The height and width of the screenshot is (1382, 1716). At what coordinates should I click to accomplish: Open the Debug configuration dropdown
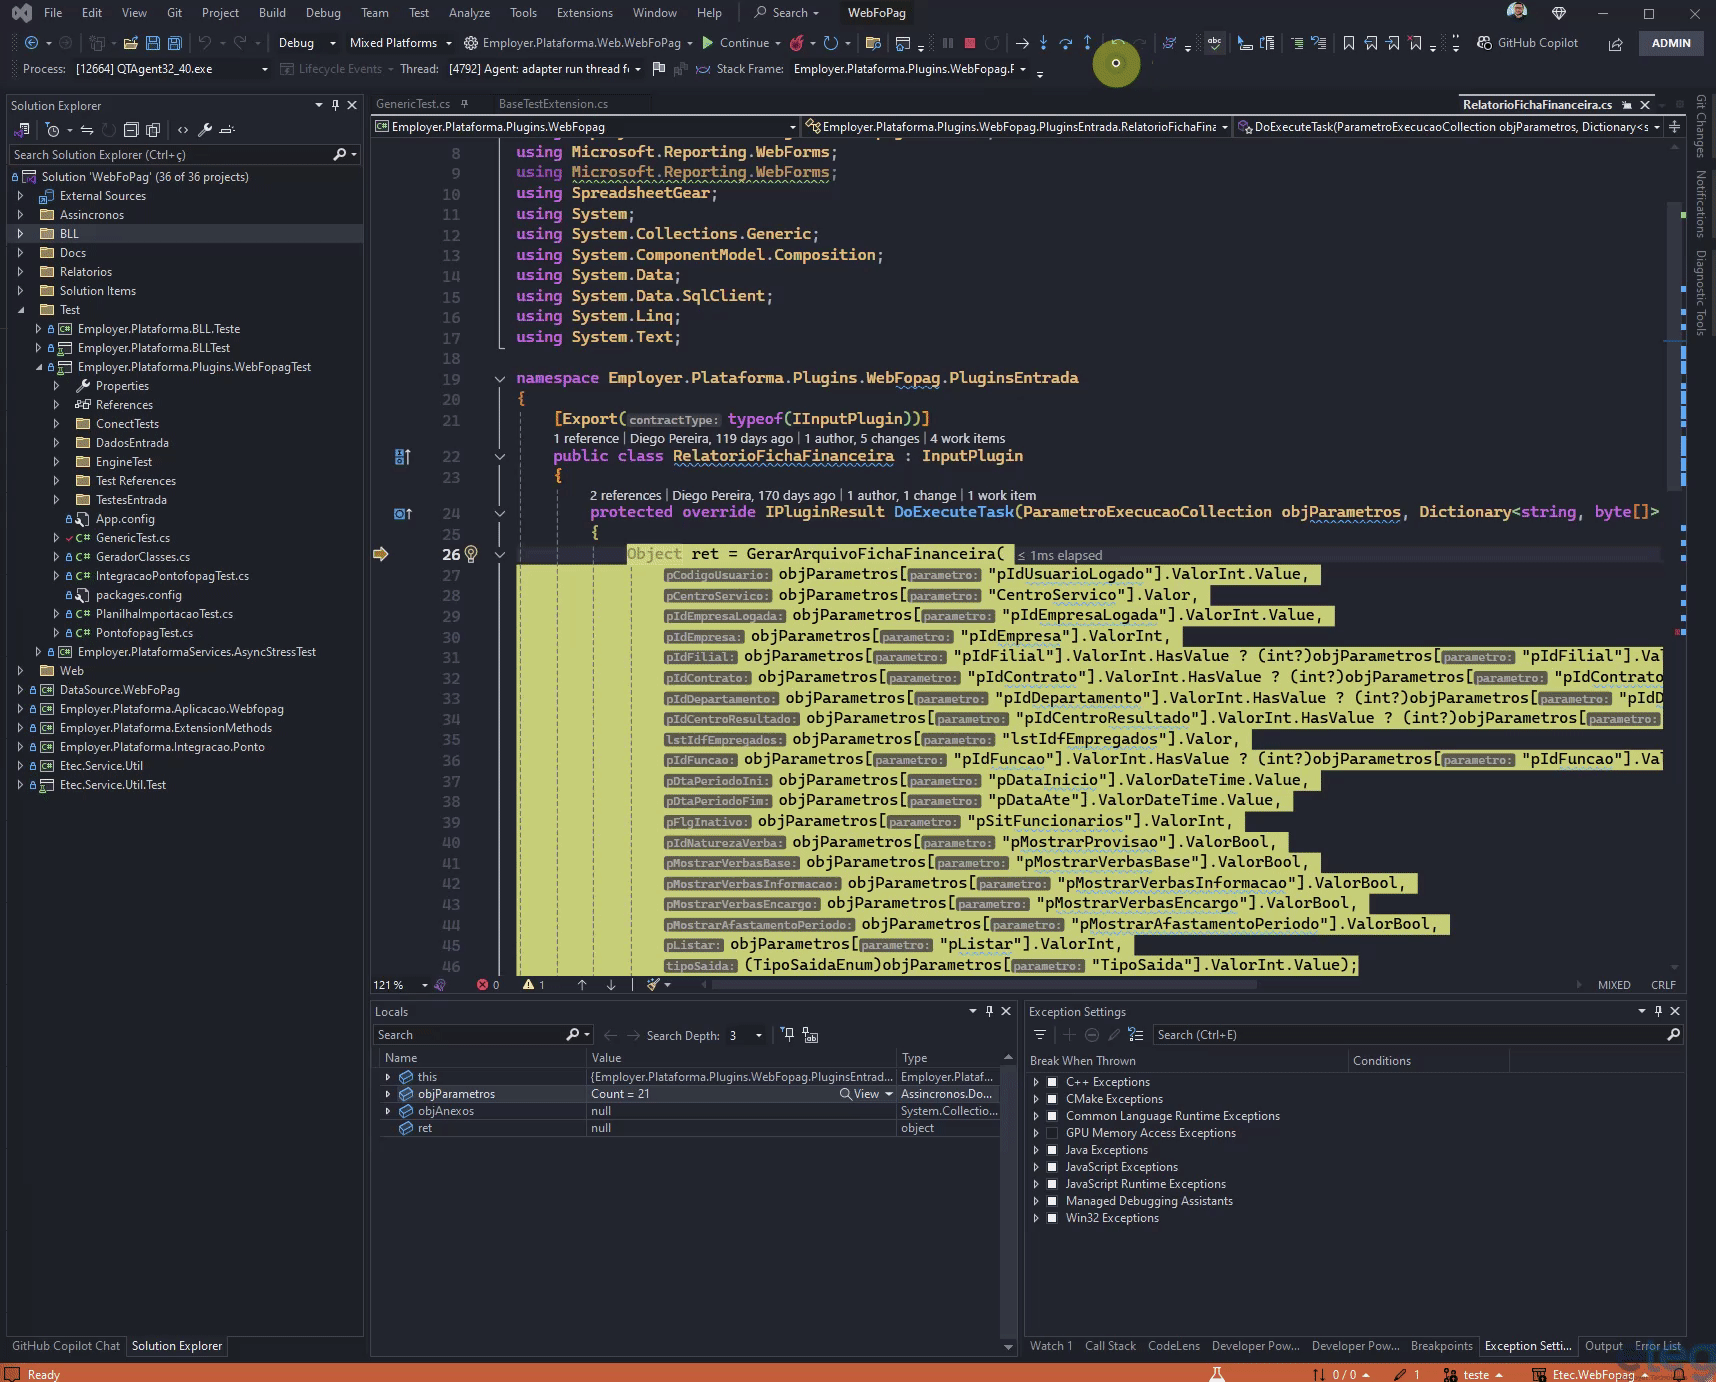pos(306,43)
